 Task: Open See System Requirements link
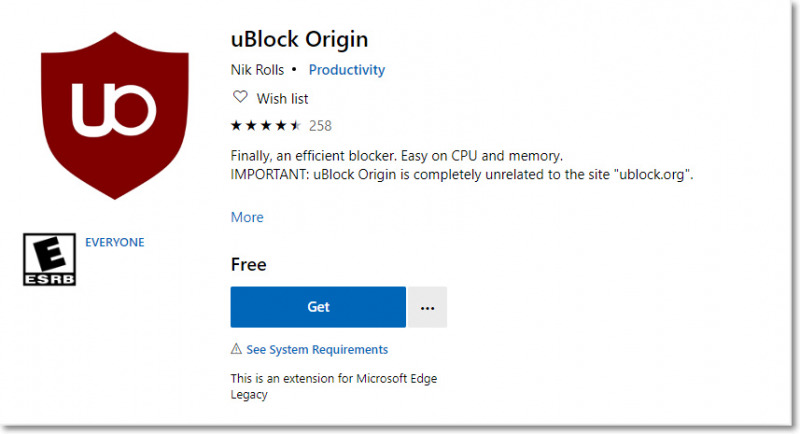coord(317,349)
